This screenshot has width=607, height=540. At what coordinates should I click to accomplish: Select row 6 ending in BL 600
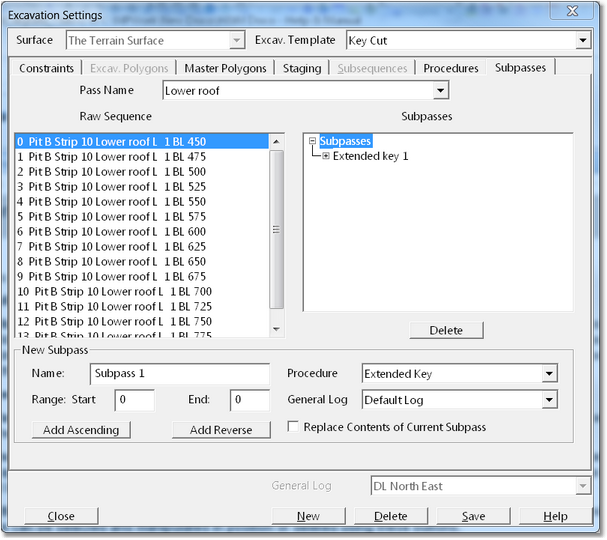tap(142, 231)
